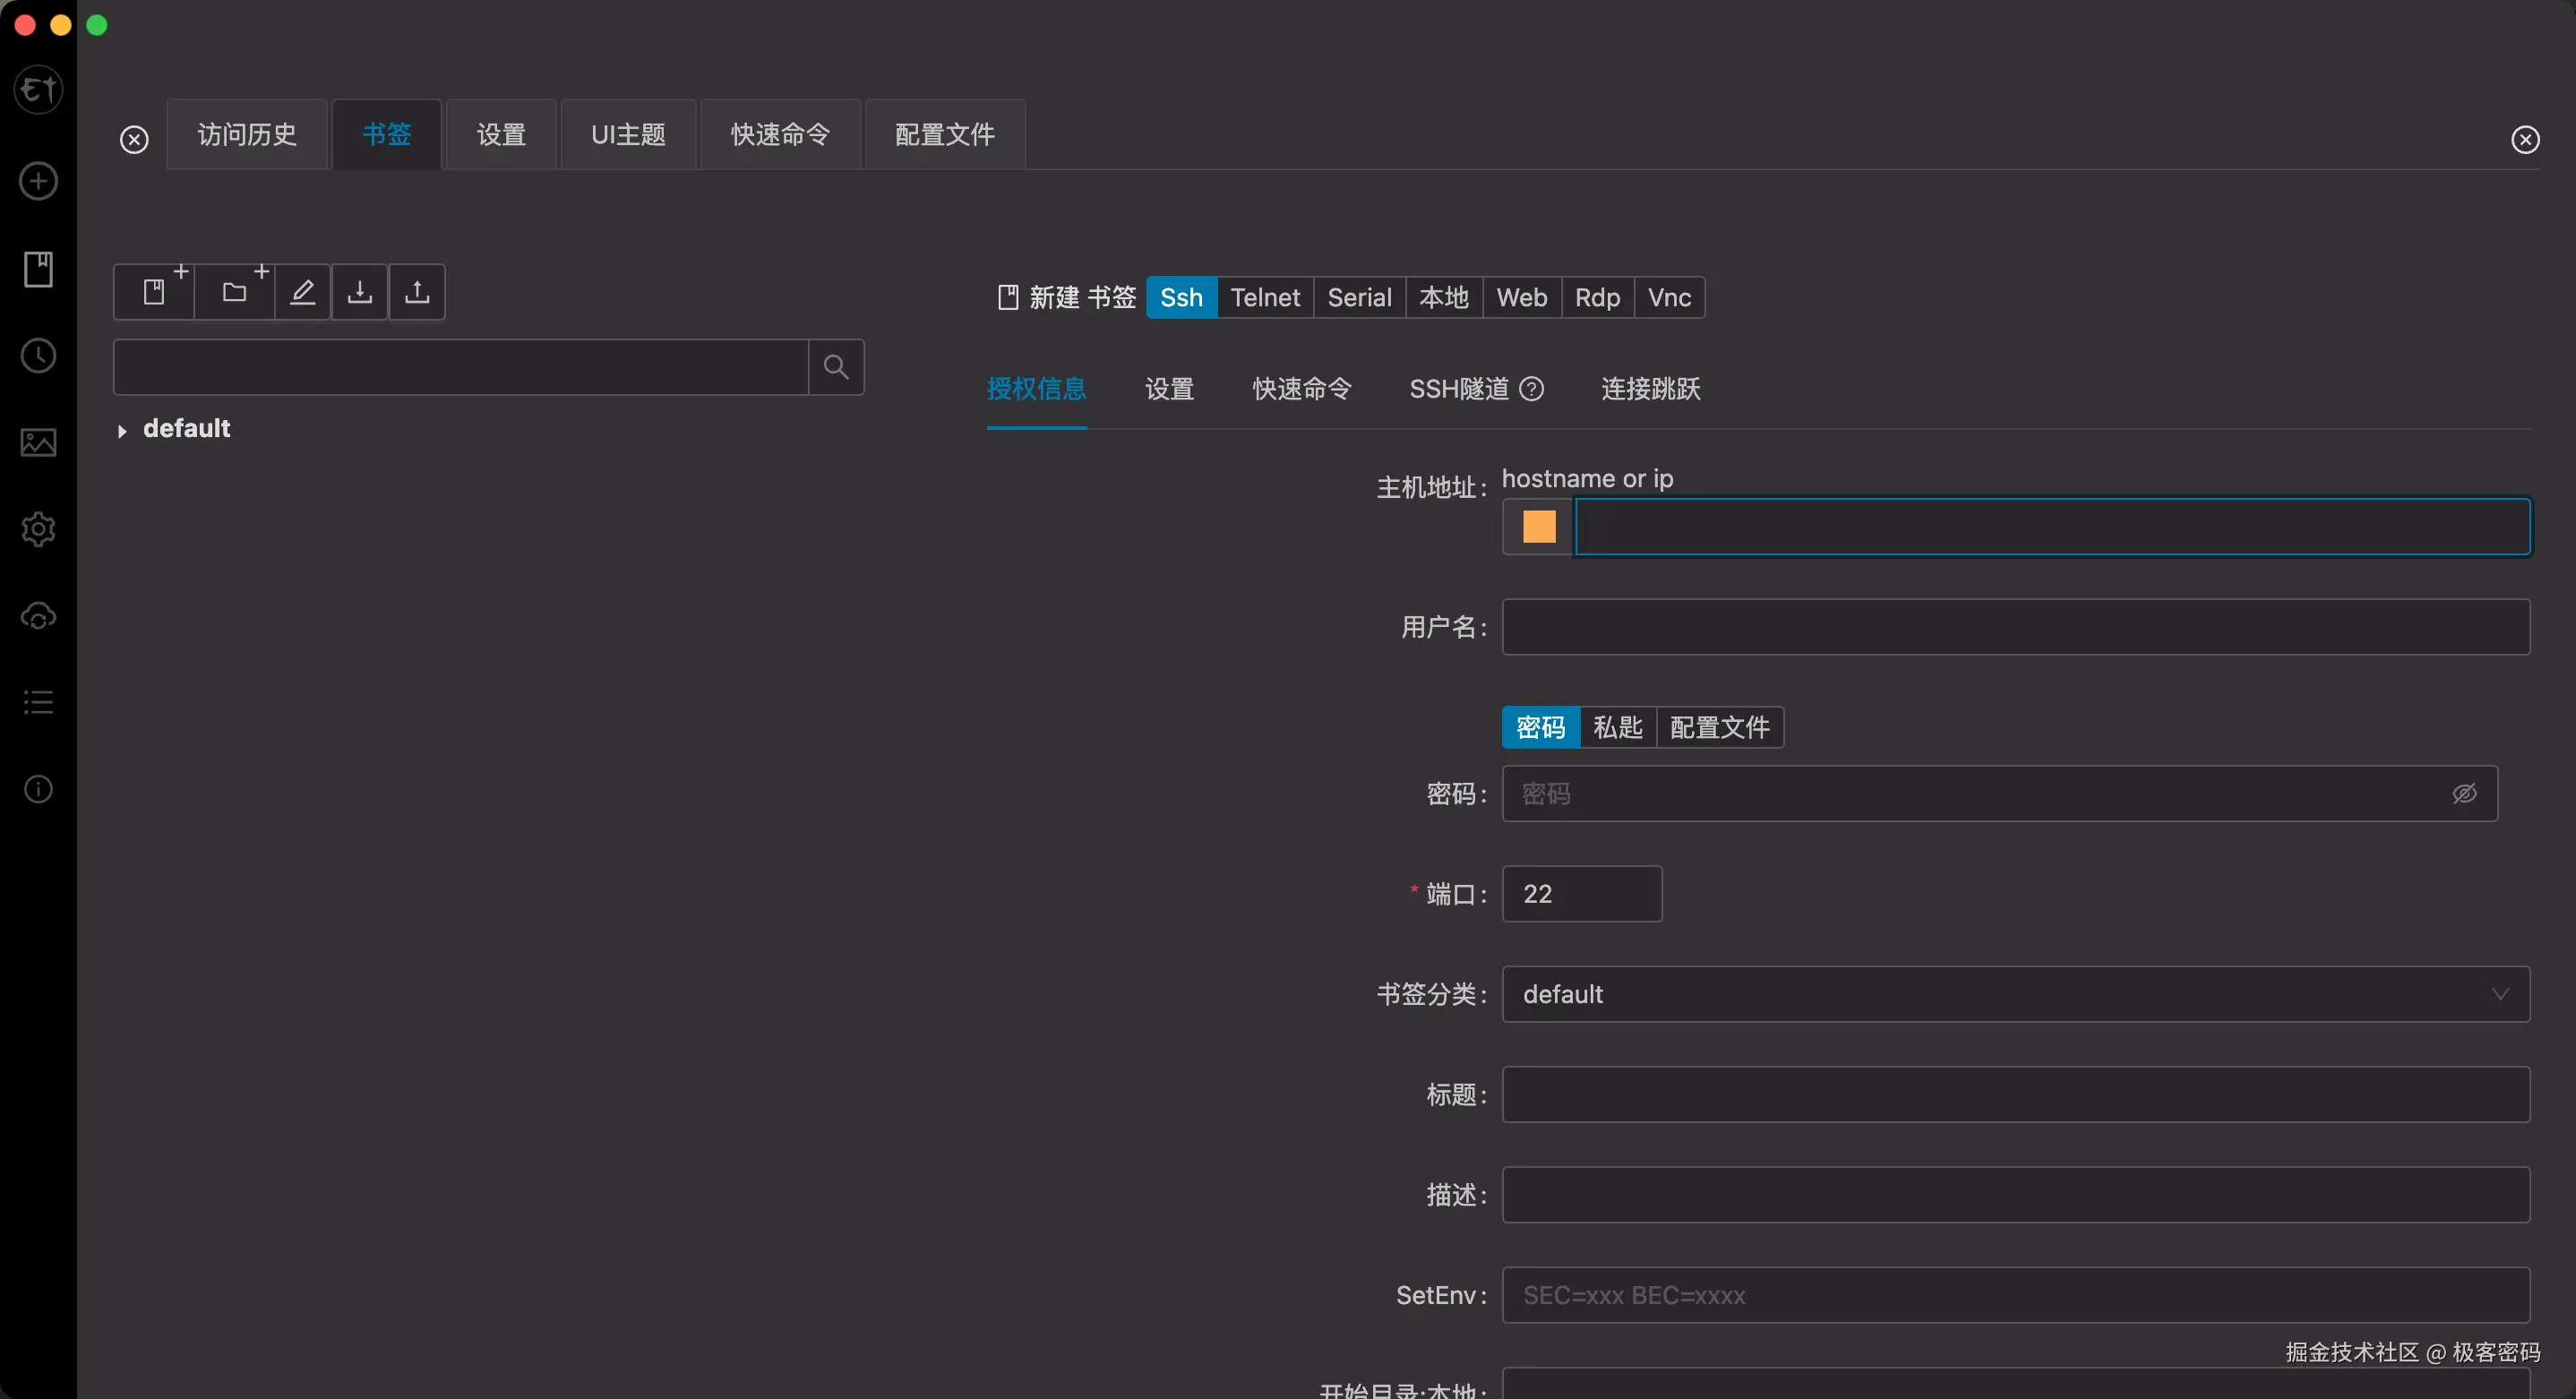Viewport: 2576px width, 1399px height.
Task: Select the 私匙 authentication option
Action: click(1617, 727)
